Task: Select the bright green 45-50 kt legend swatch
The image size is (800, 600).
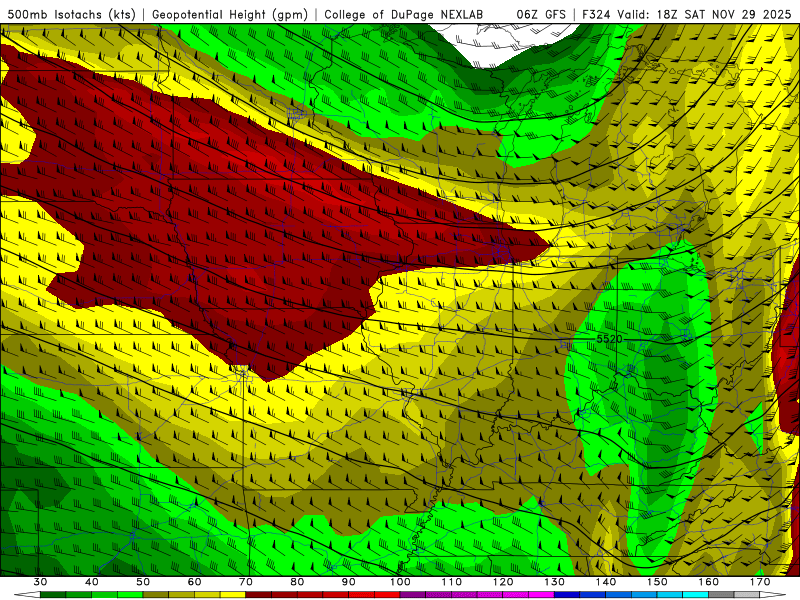Action: (130, 595)
